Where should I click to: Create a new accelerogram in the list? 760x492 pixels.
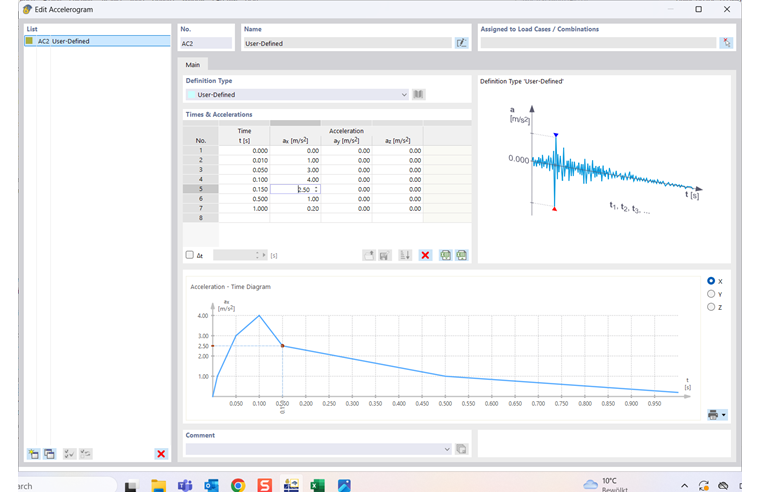33,454
